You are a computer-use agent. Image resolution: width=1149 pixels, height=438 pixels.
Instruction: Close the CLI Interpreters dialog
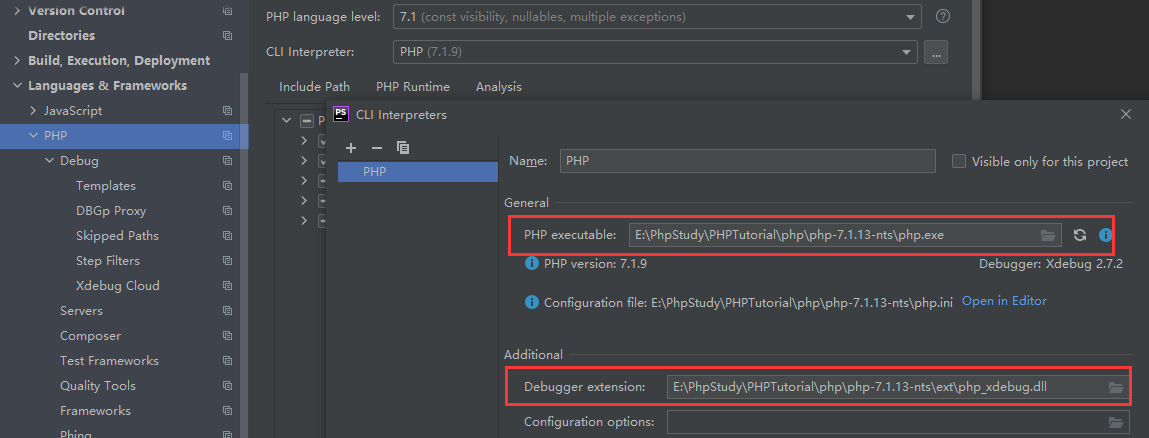tap(1126, 114)
